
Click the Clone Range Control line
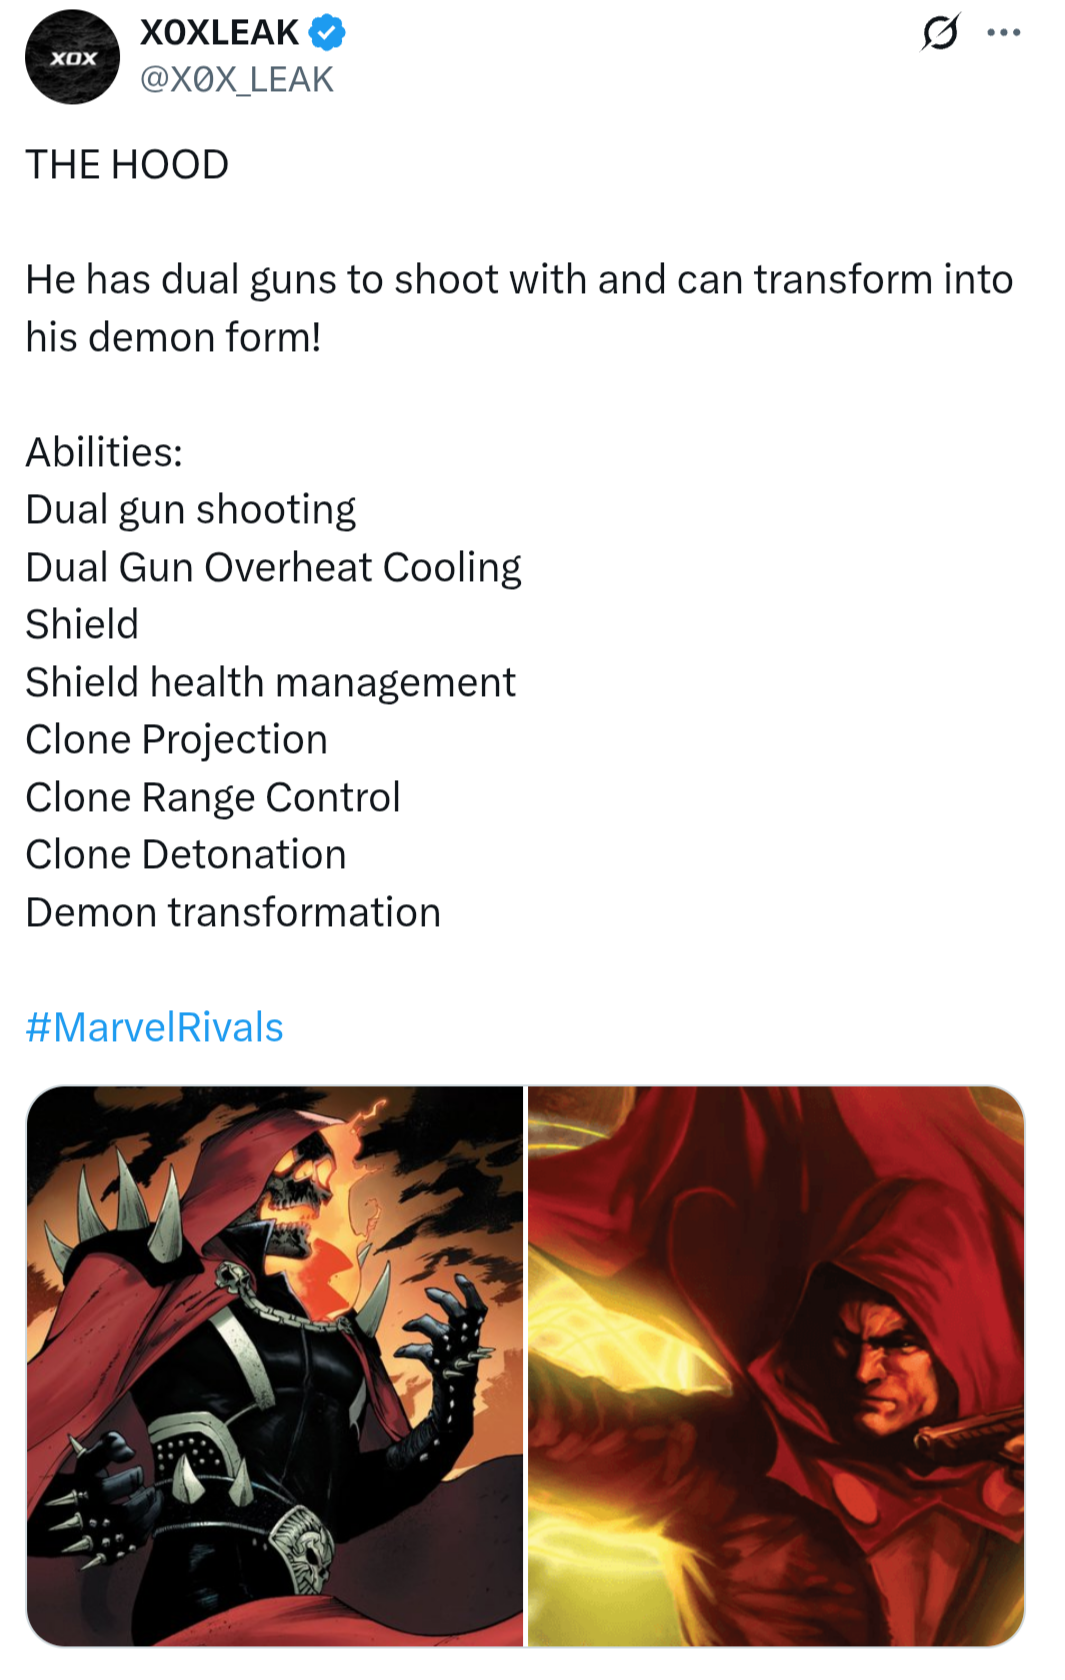pos(212,798)
